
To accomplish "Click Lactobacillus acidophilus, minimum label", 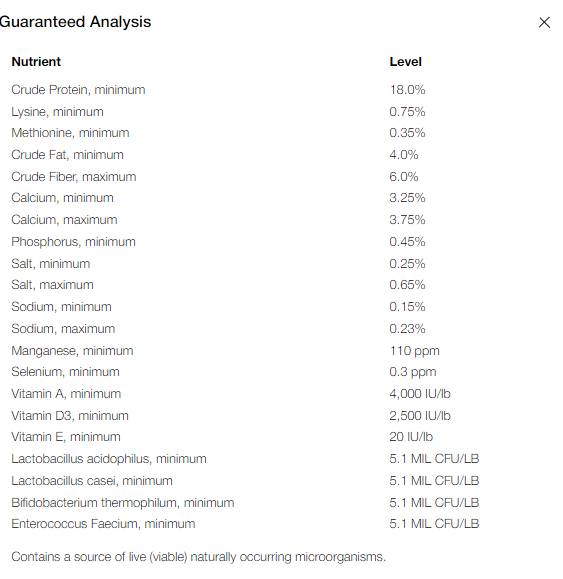I will 109,459.
